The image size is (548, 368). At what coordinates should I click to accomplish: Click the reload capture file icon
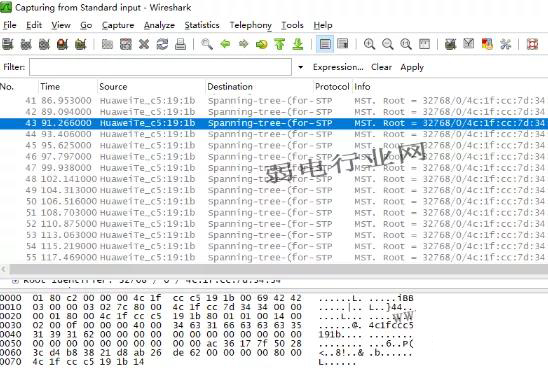[162, 44]
